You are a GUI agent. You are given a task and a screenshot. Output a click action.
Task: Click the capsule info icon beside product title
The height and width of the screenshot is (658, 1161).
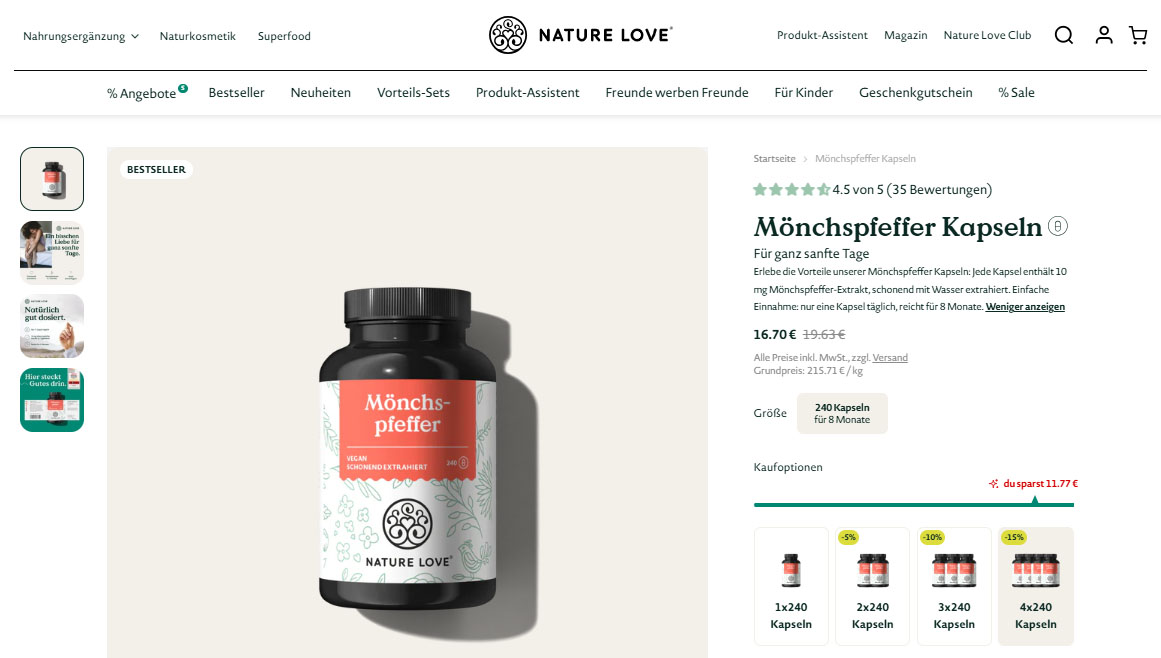click(1057, 226)
